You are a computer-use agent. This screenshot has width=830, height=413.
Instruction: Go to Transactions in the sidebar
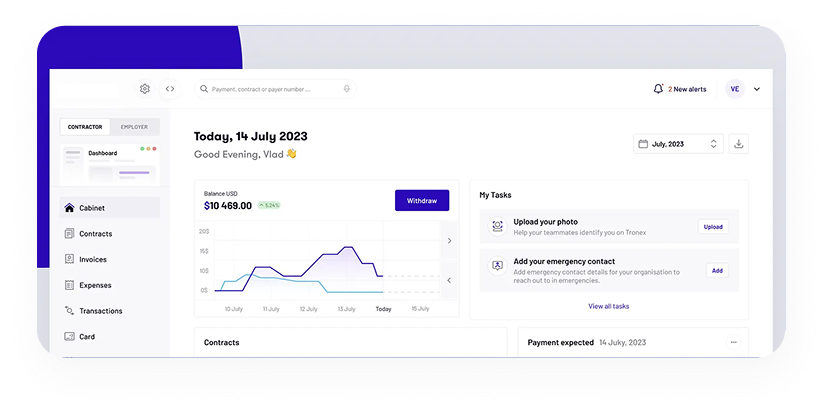(x=100, y=311)
